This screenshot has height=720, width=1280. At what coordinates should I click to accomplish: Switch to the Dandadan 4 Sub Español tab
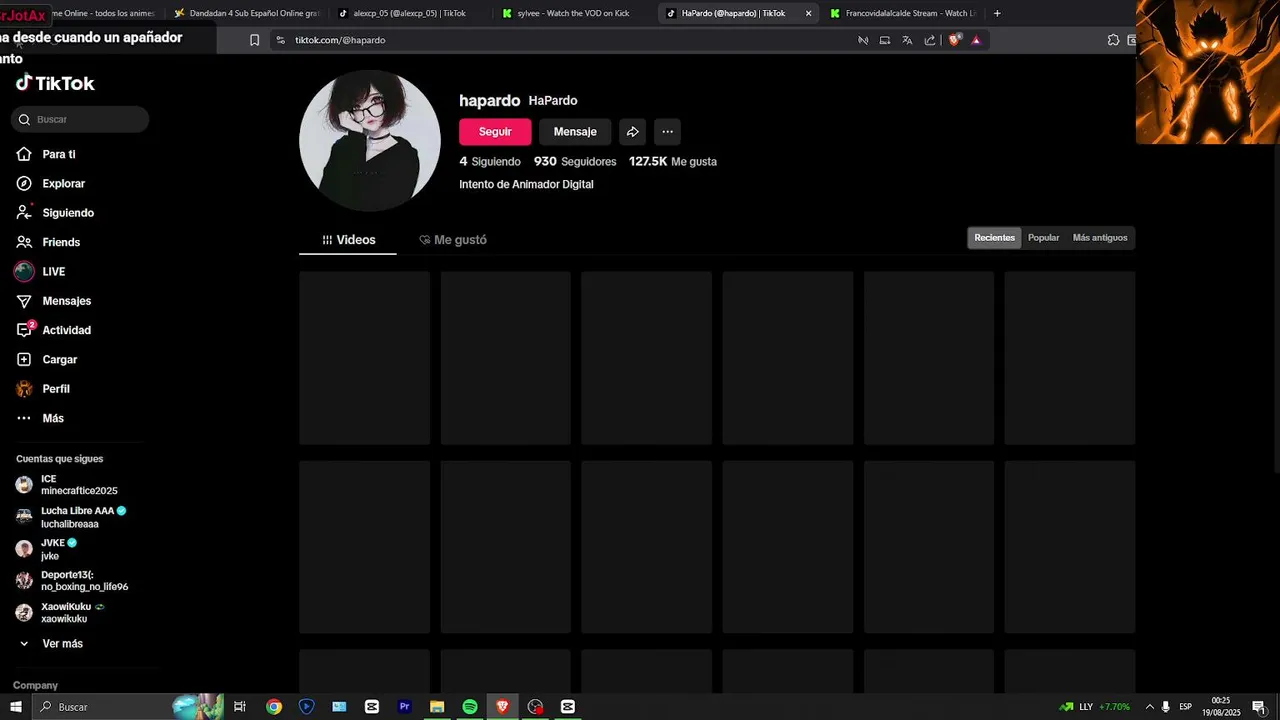click(x=246, y=13)
